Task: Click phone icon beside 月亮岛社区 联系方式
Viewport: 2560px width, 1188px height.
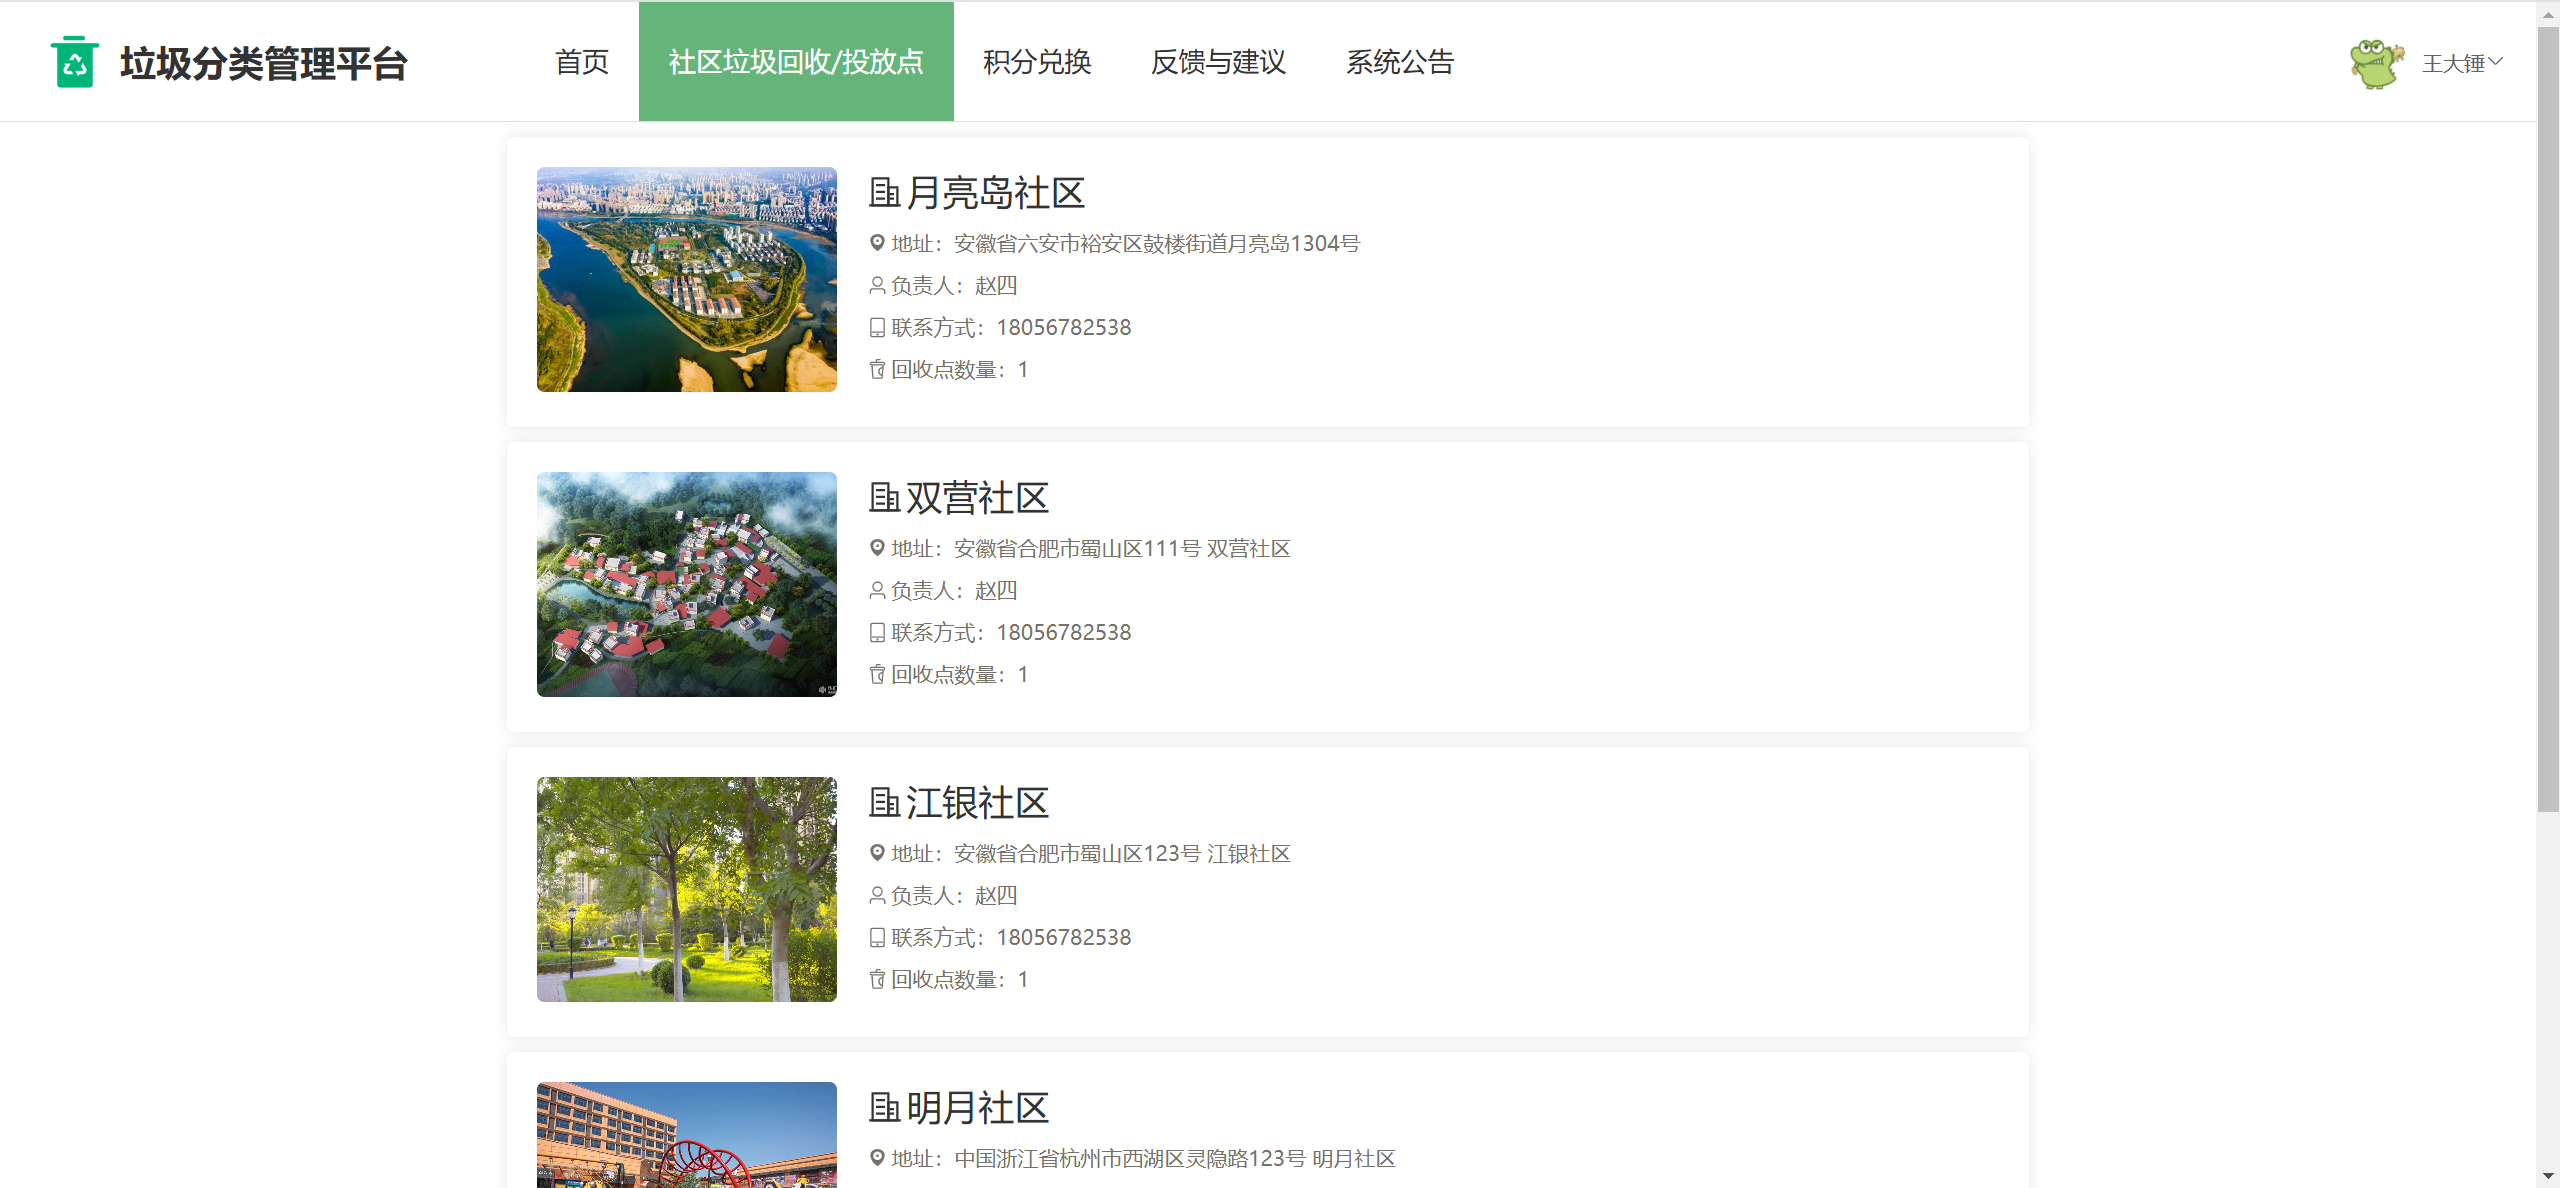Action: pyautogui.click(x=877, y=328)
